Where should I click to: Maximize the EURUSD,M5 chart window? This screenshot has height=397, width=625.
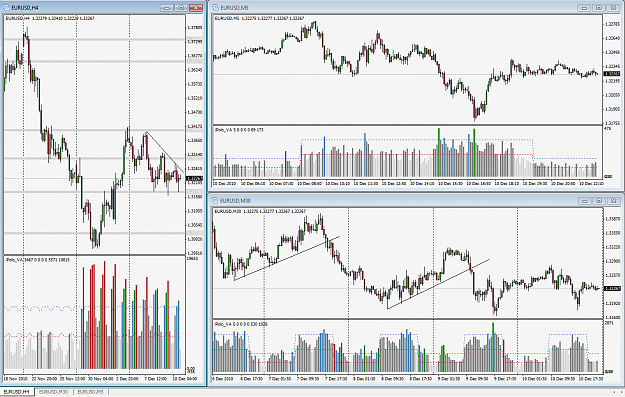(599, 8)
